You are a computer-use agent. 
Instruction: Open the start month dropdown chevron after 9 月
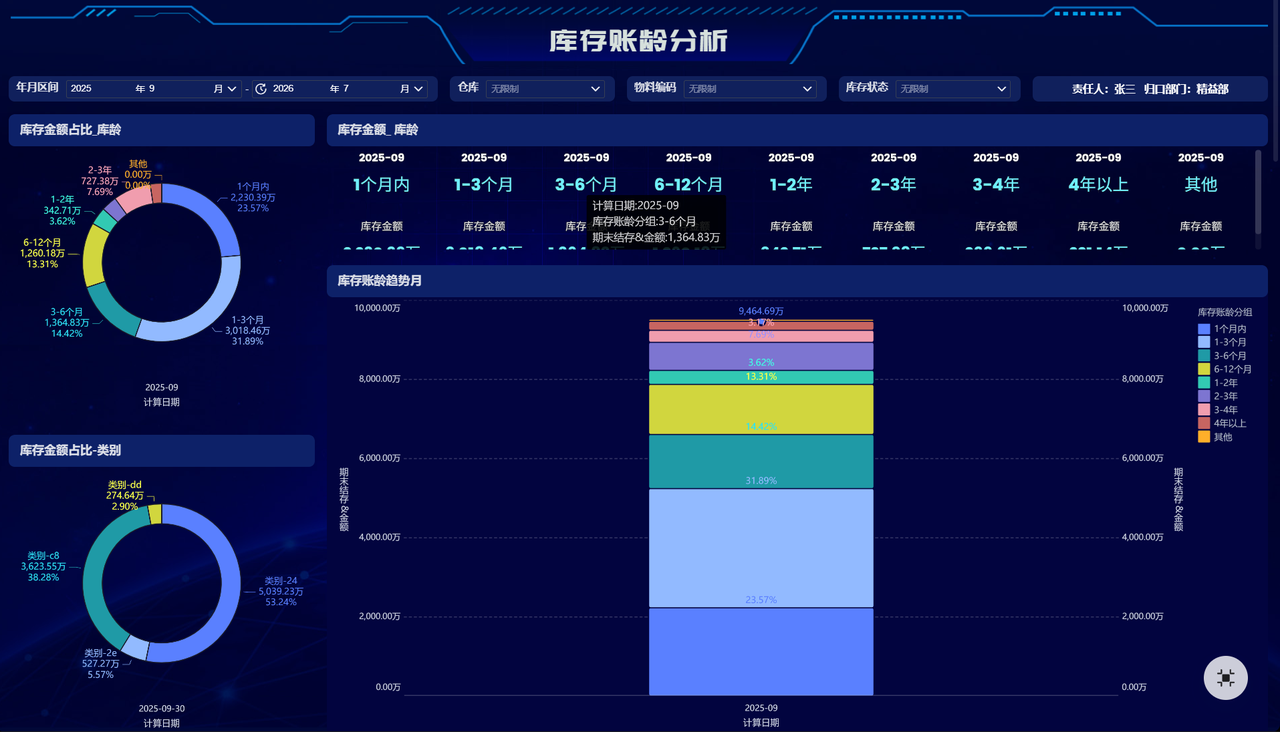(x=232, y=89)
